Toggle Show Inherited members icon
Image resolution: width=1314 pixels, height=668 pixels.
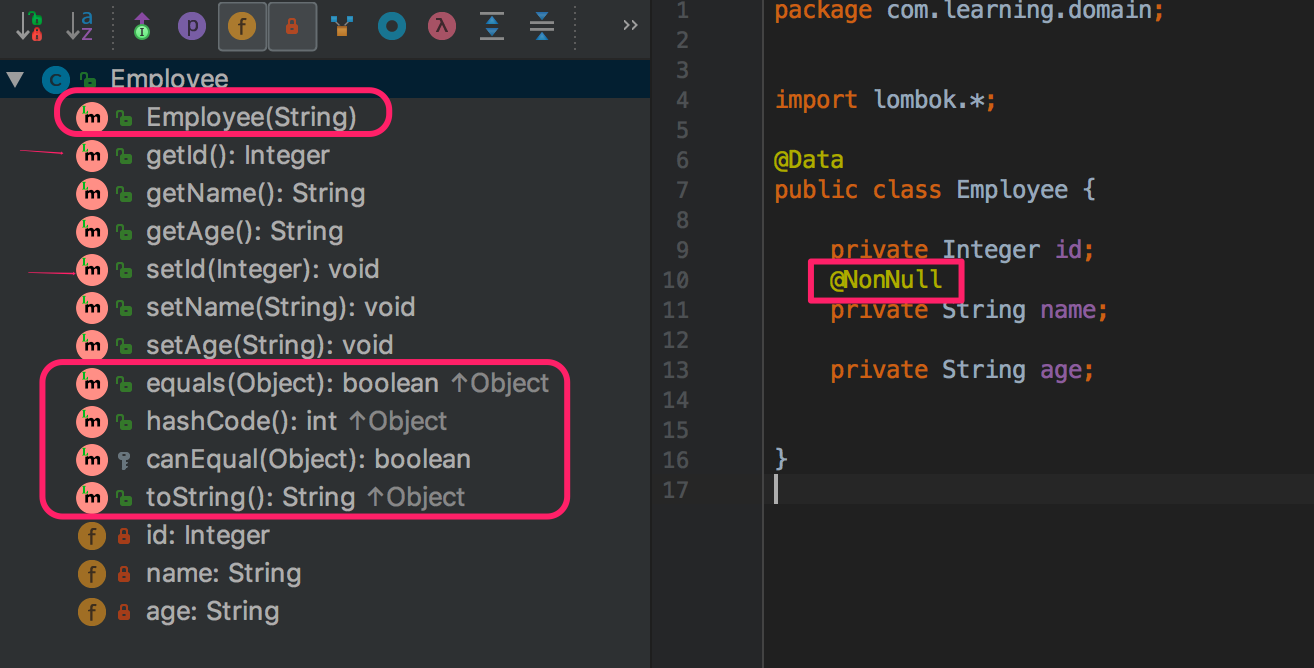click(142, 26)
